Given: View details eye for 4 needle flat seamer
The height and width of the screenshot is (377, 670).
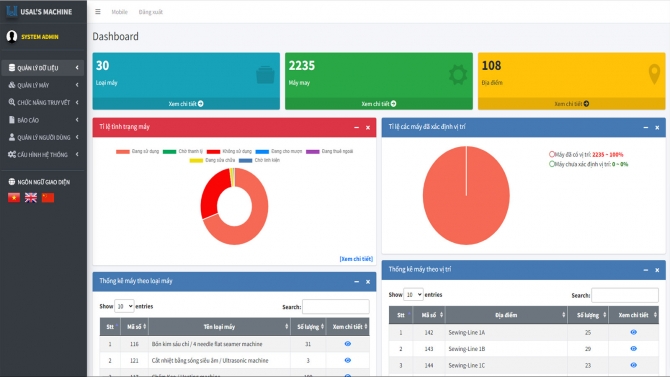Looking at the screenshot, I should 347,344.
